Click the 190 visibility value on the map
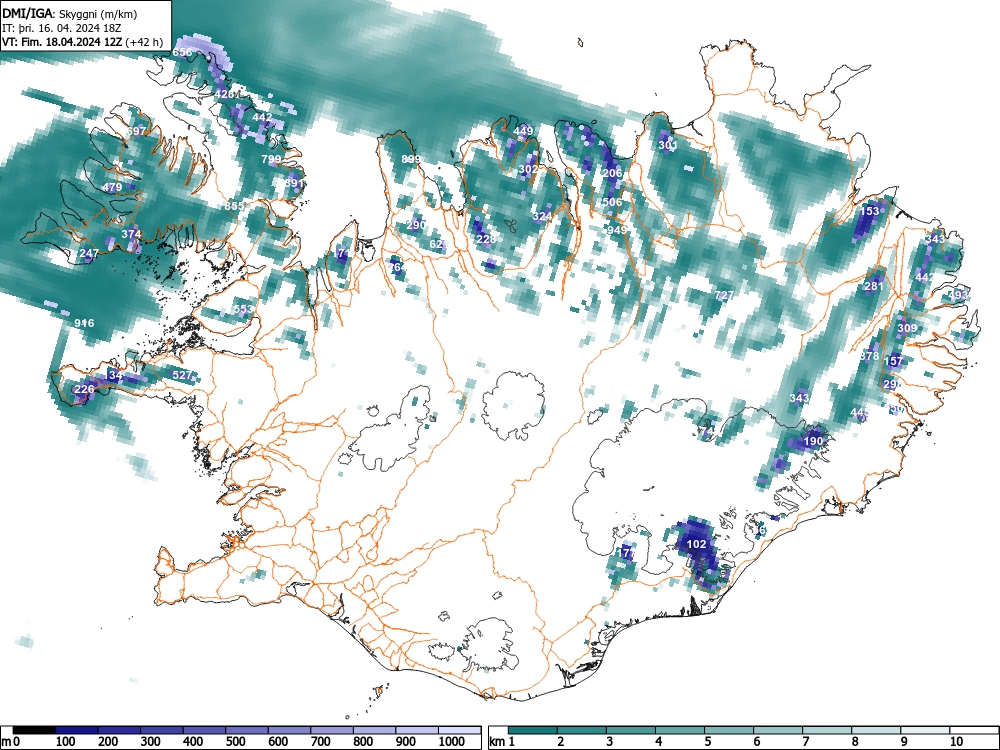 point(813,441)
